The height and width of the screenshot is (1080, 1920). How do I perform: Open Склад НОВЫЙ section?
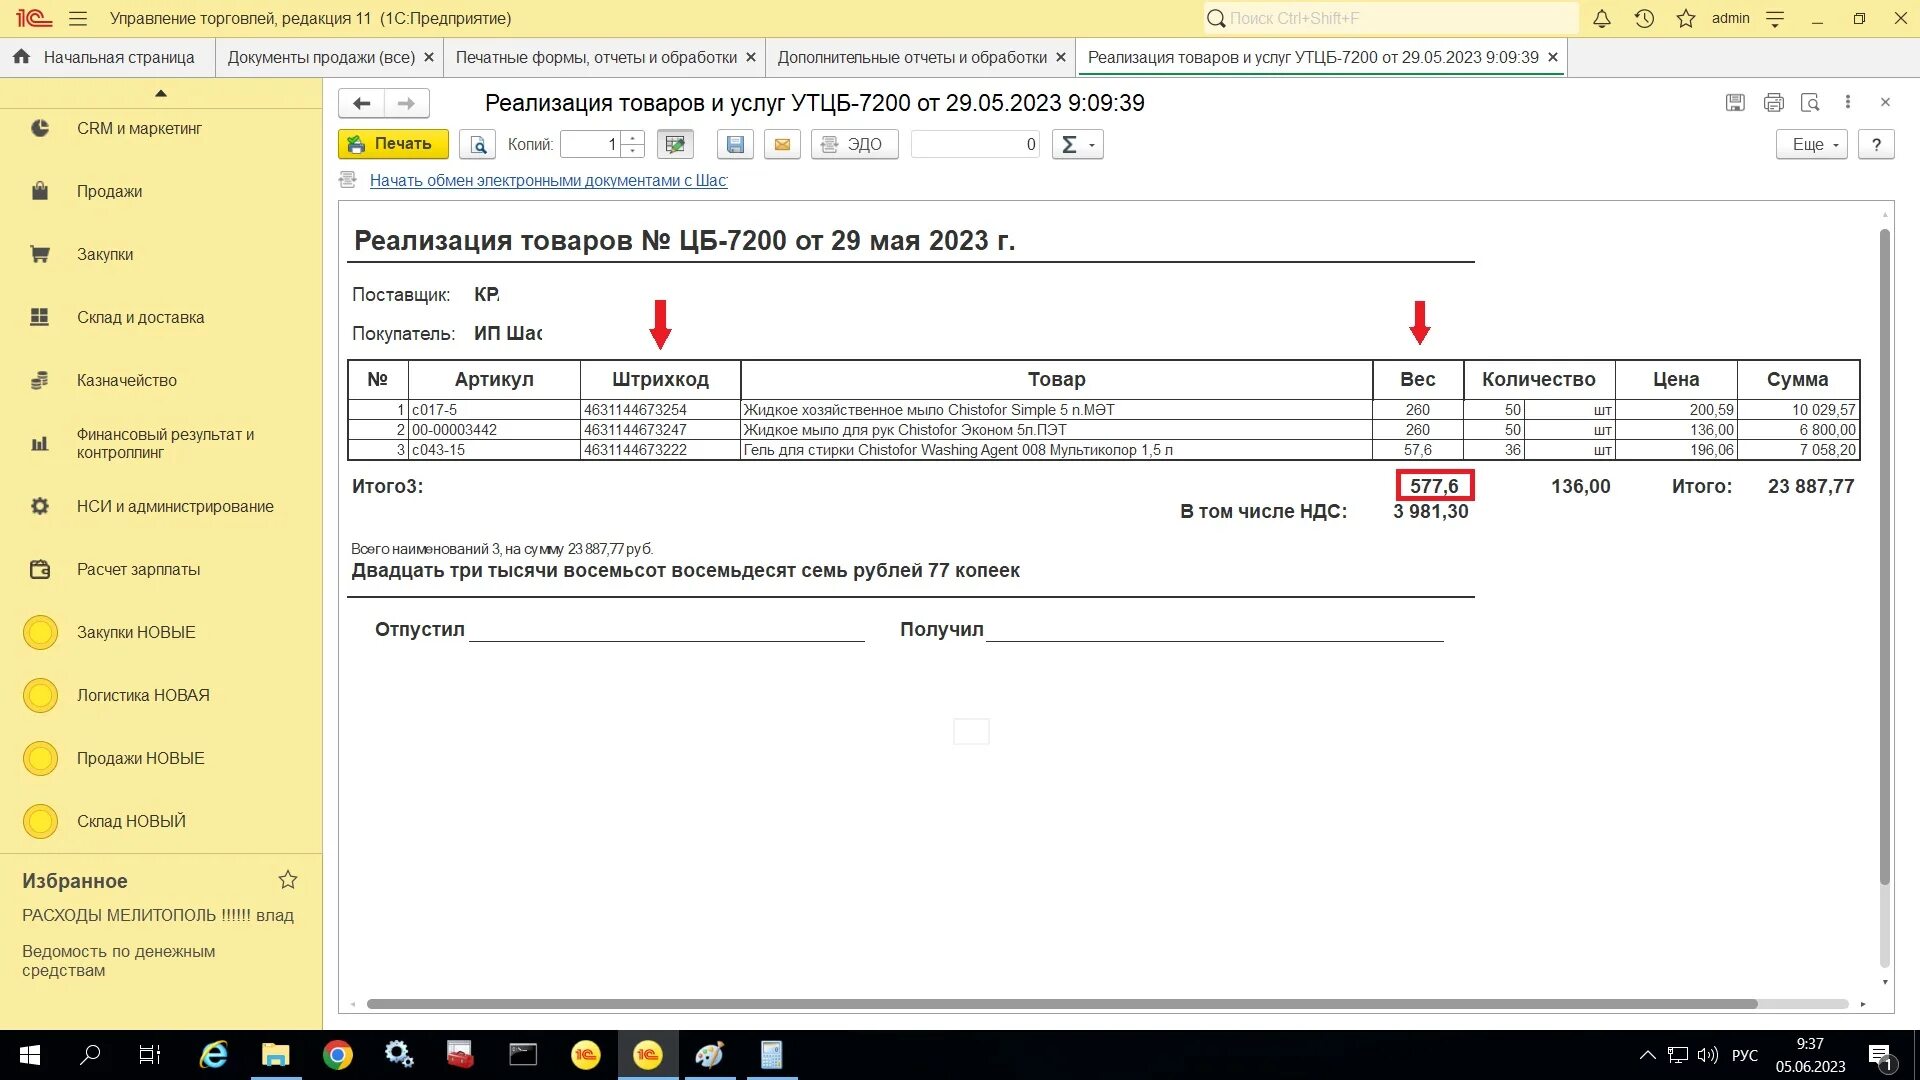pos(131,821)
